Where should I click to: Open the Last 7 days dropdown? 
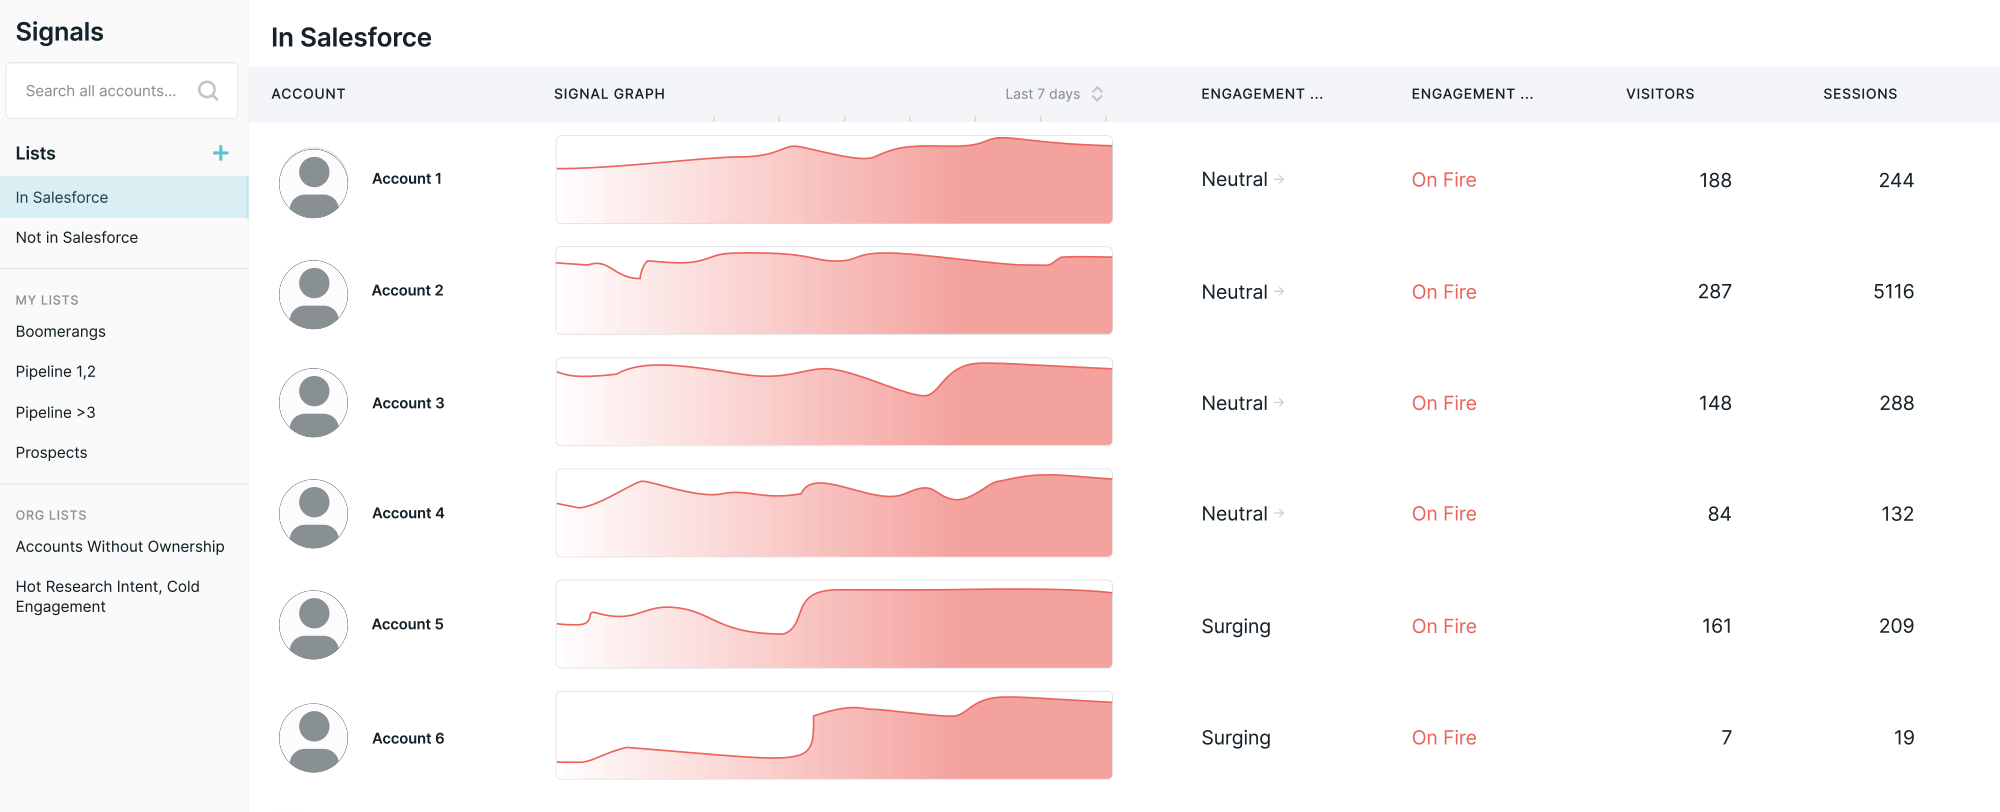coord(1054,94)
